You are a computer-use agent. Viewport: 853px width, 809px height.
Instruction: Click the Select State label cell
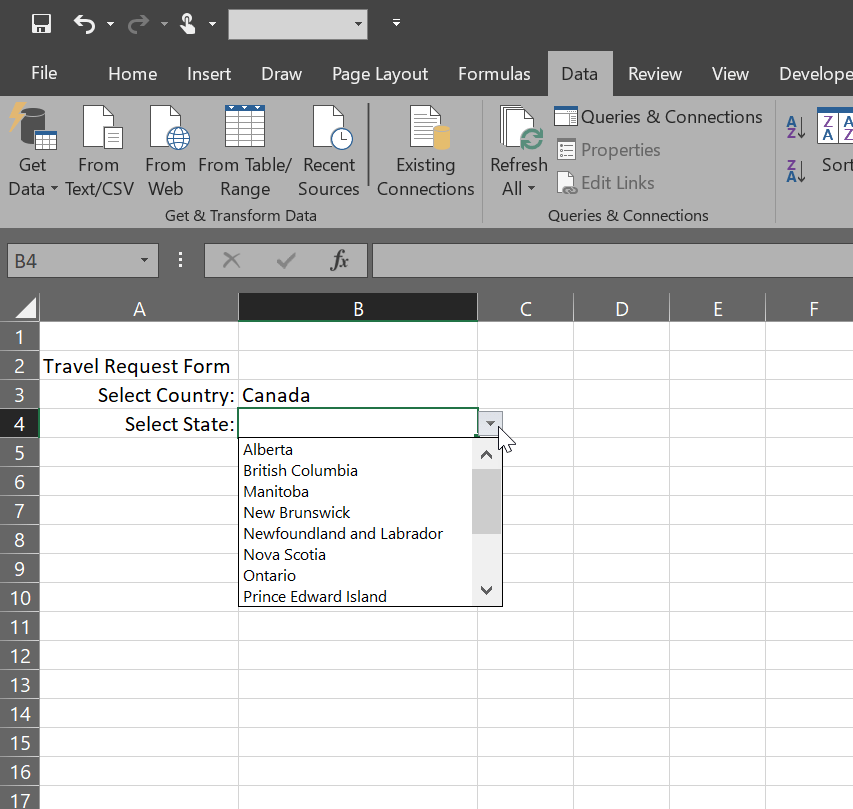pos(139,423)
